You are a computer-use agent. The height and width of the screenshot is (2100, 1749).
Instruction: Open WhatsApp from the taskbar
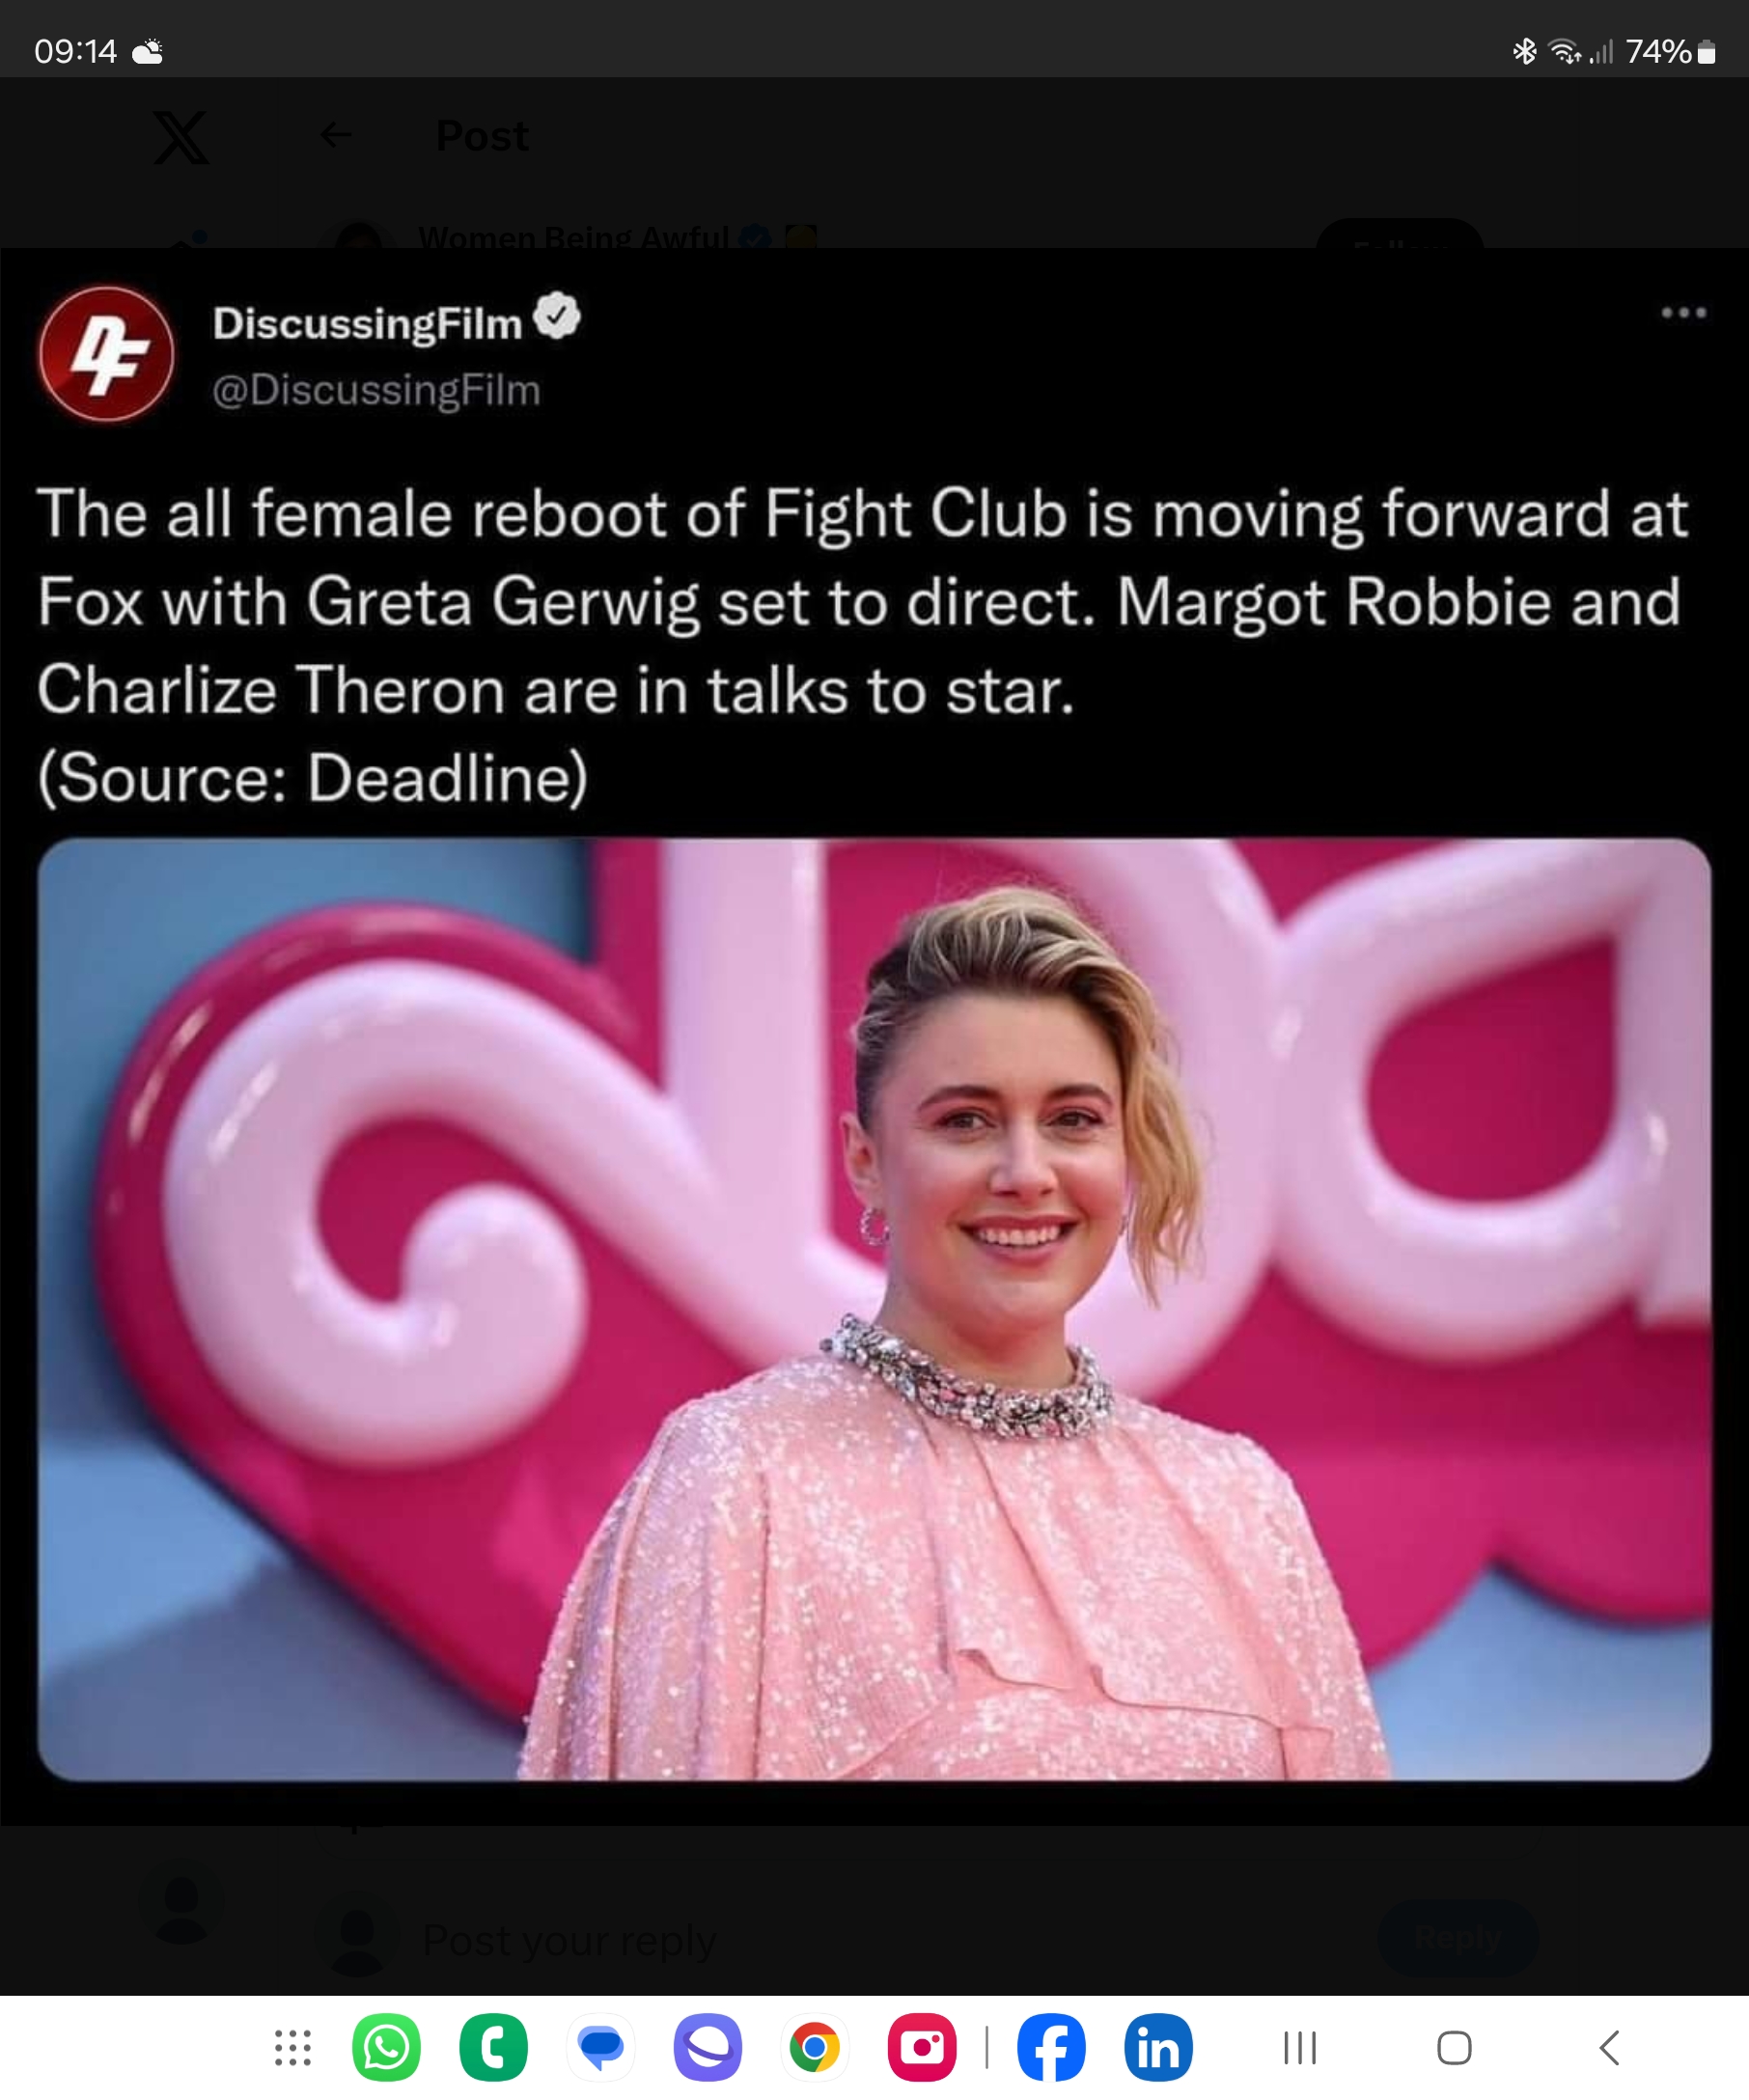point(386,2047)
